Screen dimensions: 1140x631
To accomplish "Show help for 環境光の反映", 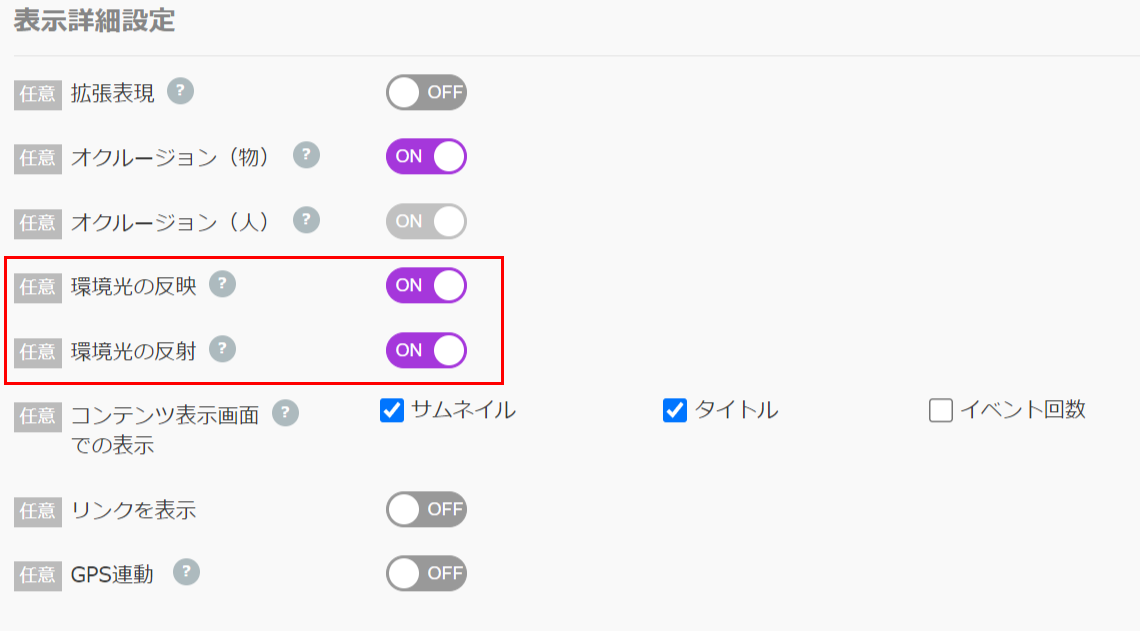I will (x=222, y=284).
